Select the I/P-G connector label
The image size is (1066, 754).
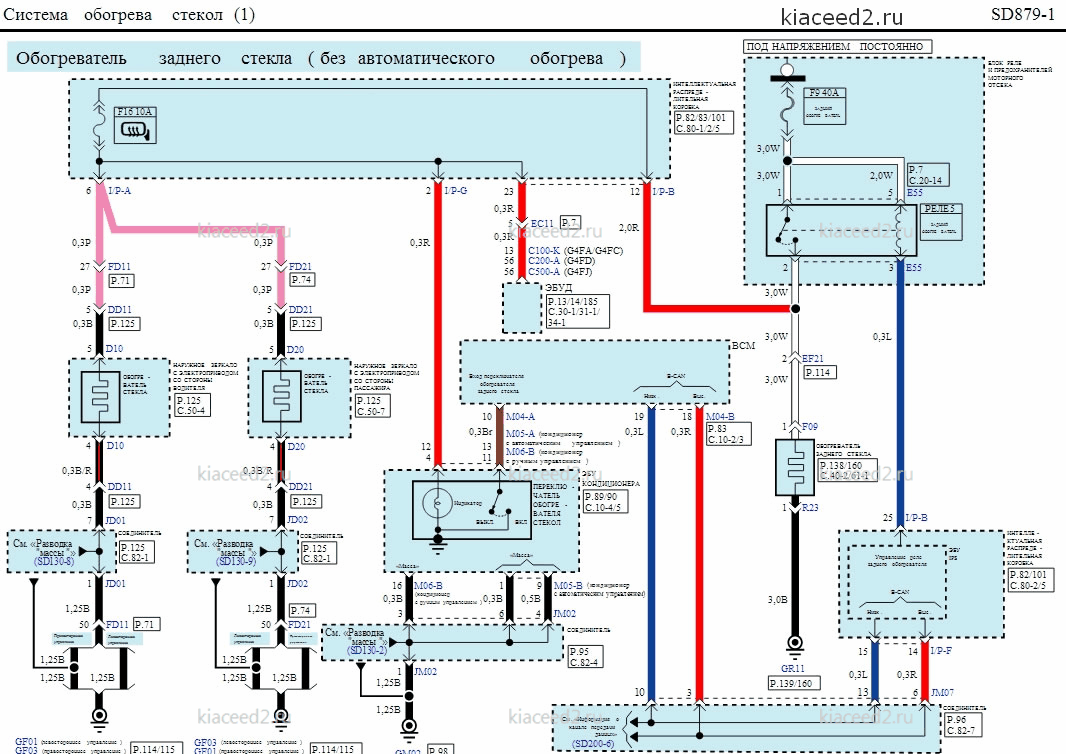click(456, 191)
